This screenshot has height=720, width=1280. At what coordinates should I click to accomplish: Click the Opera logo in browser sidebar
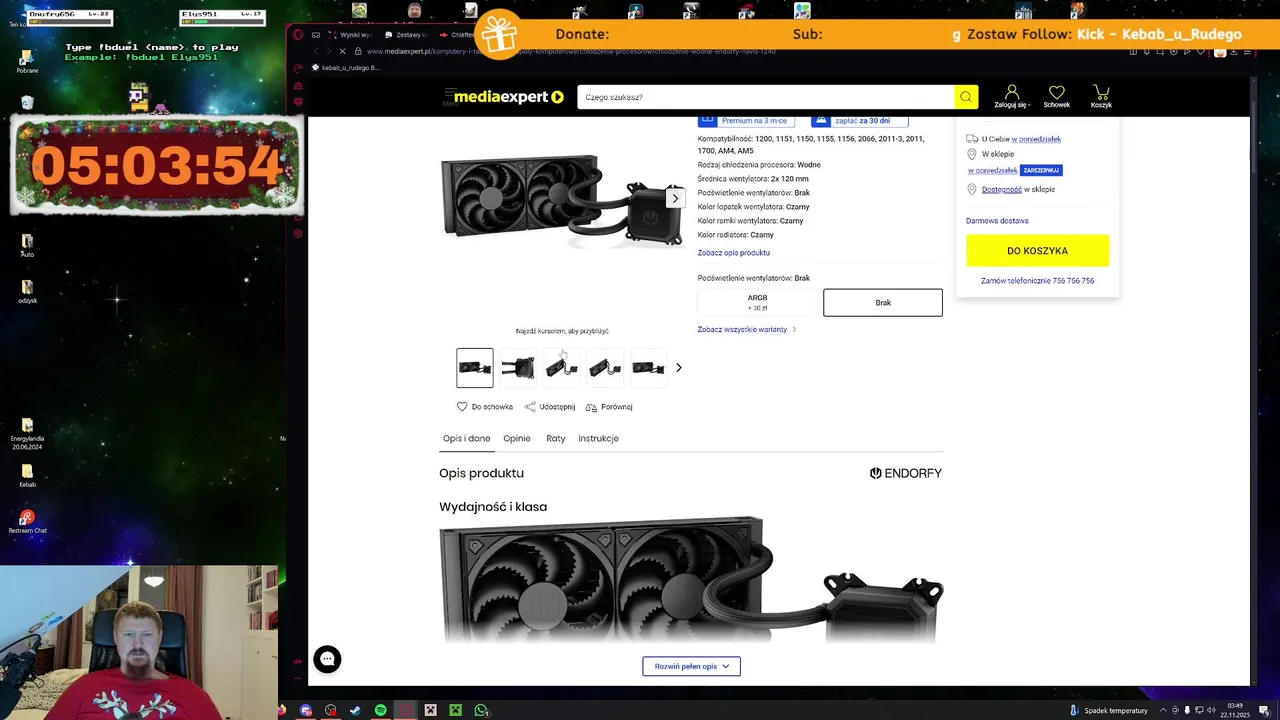tap(298, 34)
